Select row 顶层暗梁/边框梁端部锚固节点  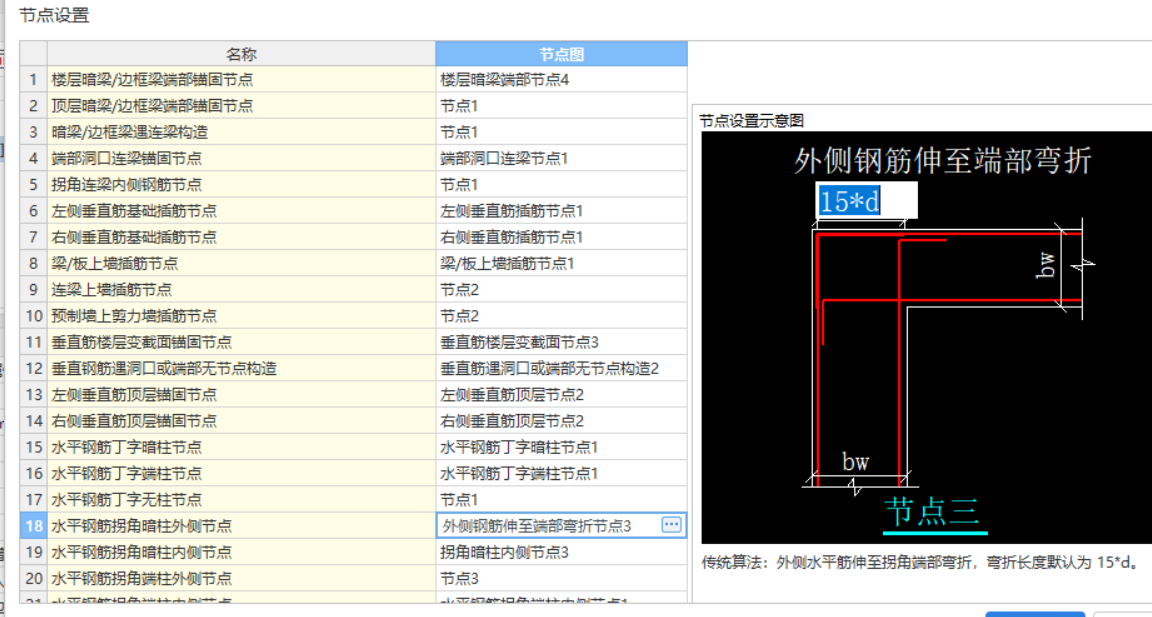click(x=242, y=106)
